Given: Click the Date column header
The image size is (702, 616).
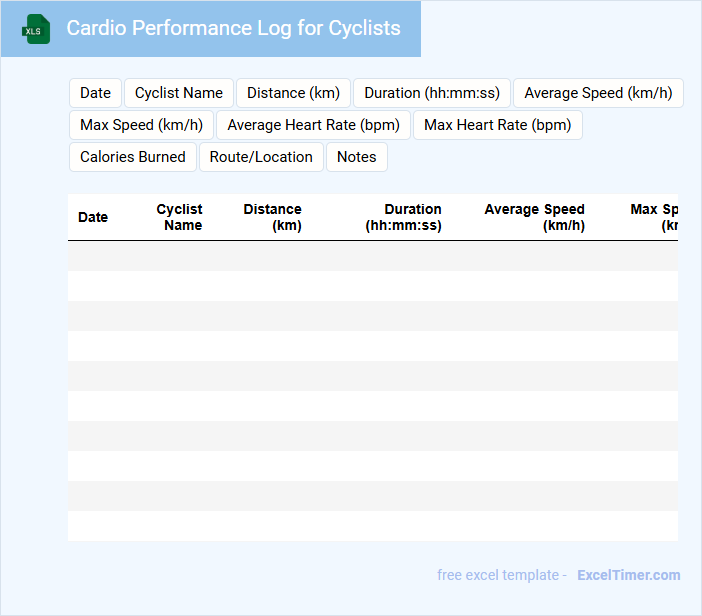Looking at the screenshot, I should (x=93, y=217).
